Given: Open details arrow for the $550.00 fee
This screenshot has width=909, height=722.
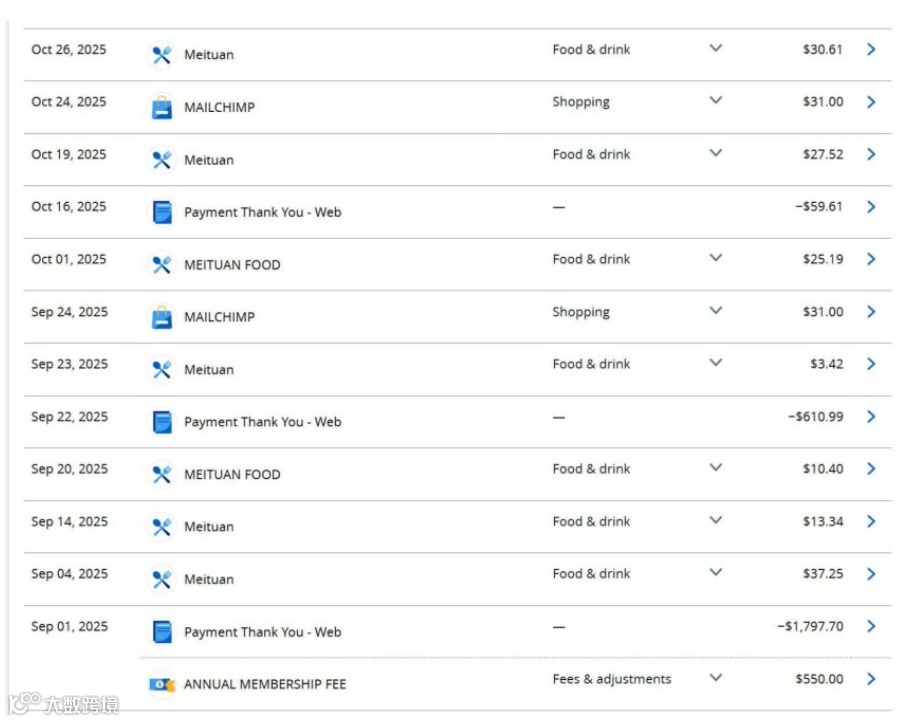Looking at the screenshot, I should coord(871,679).
